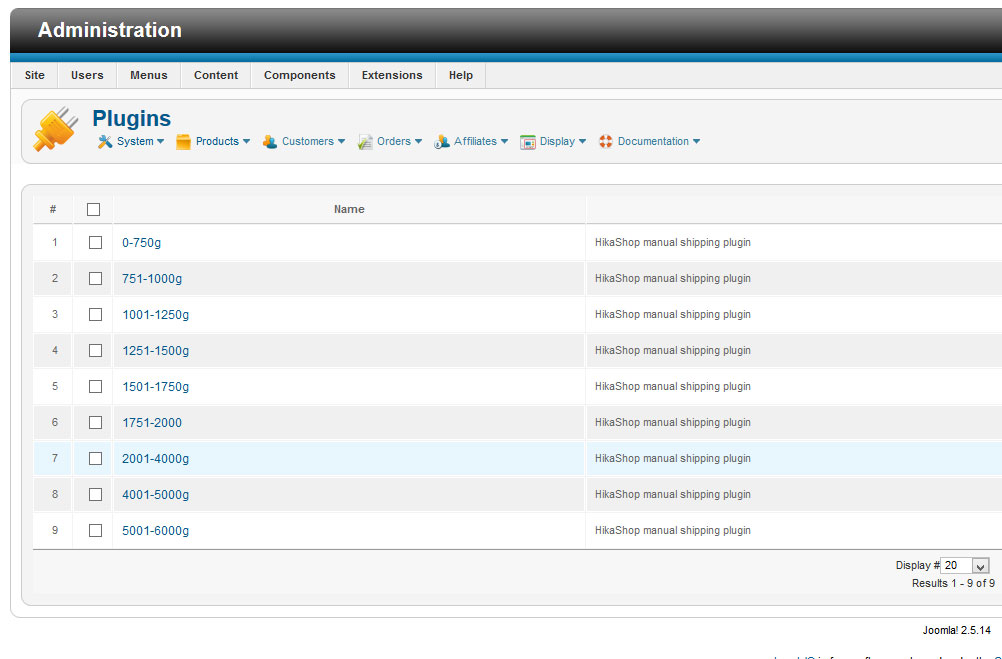The height and width of the screenshot is (659, 1002).
Task: Open the 1251-1500g shipping method link
Action: point(155,350)
